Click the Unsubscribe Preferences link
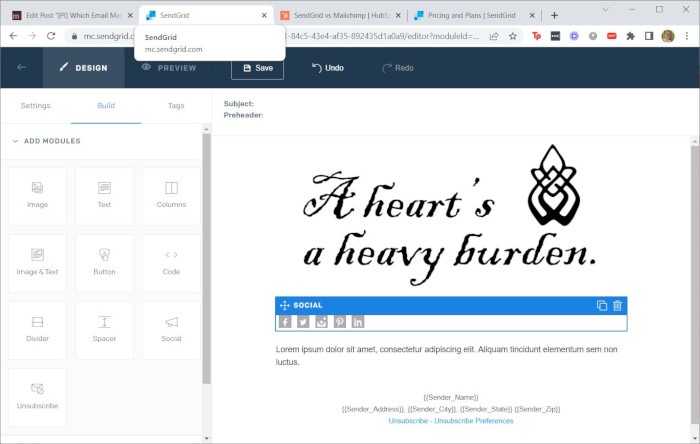700x444 pixels. [x=474, y=421]
